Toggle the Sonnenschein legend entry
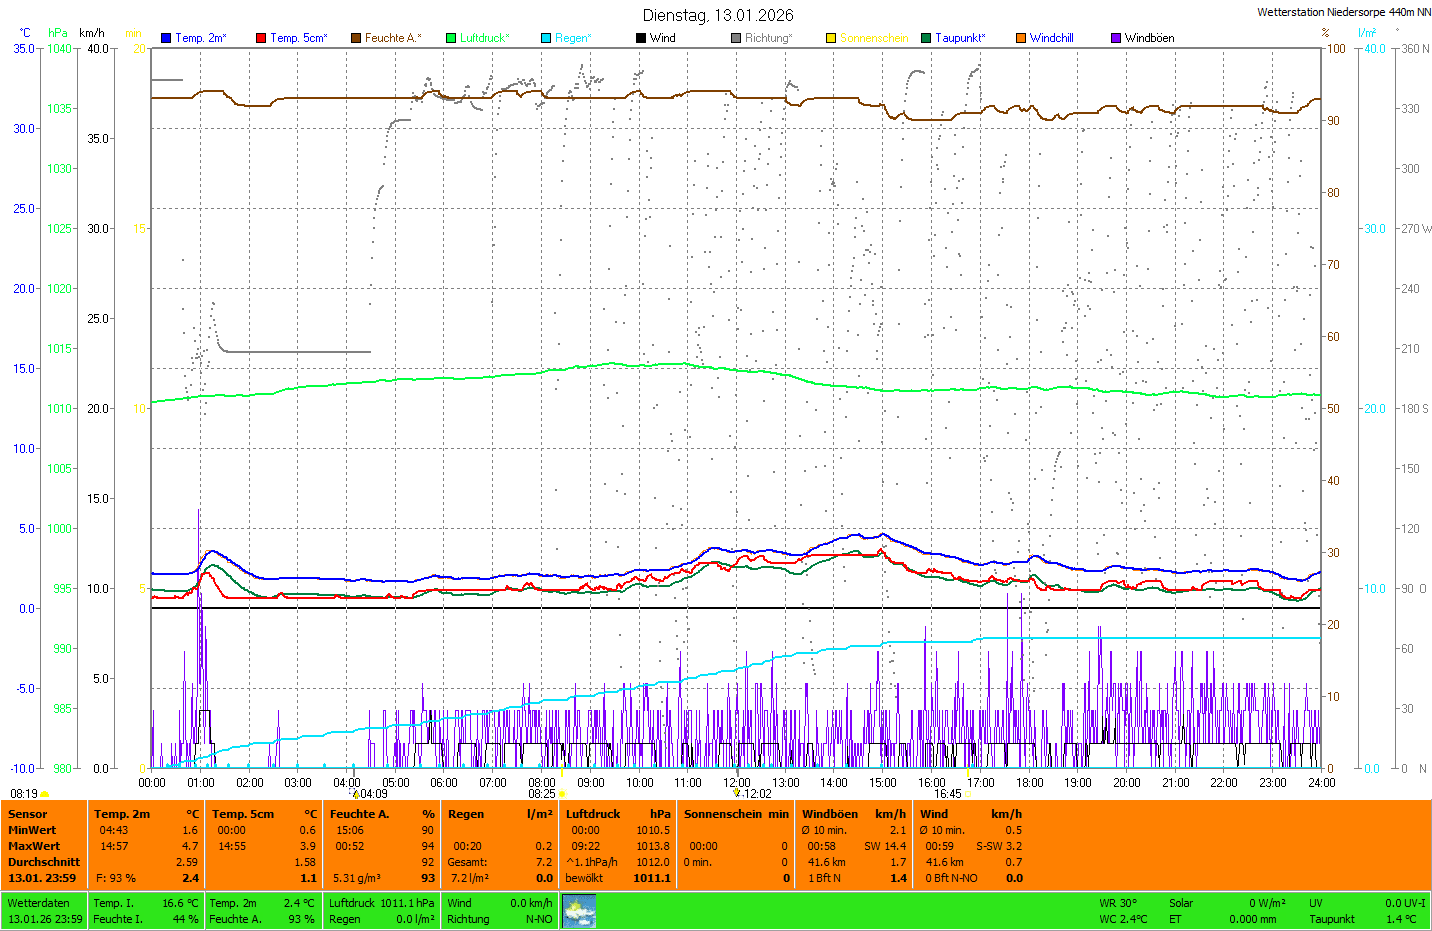 point(873,38)
